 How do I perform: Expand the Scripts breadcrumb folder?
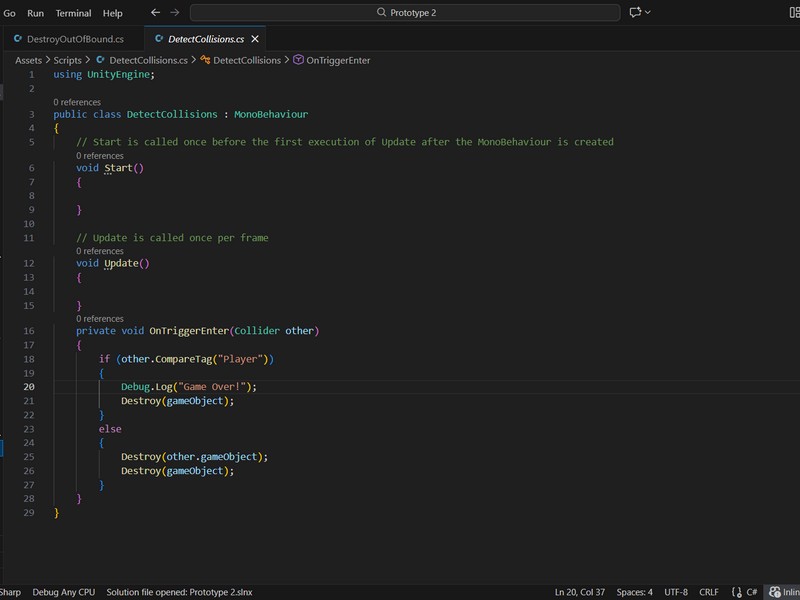coord(67,60)
